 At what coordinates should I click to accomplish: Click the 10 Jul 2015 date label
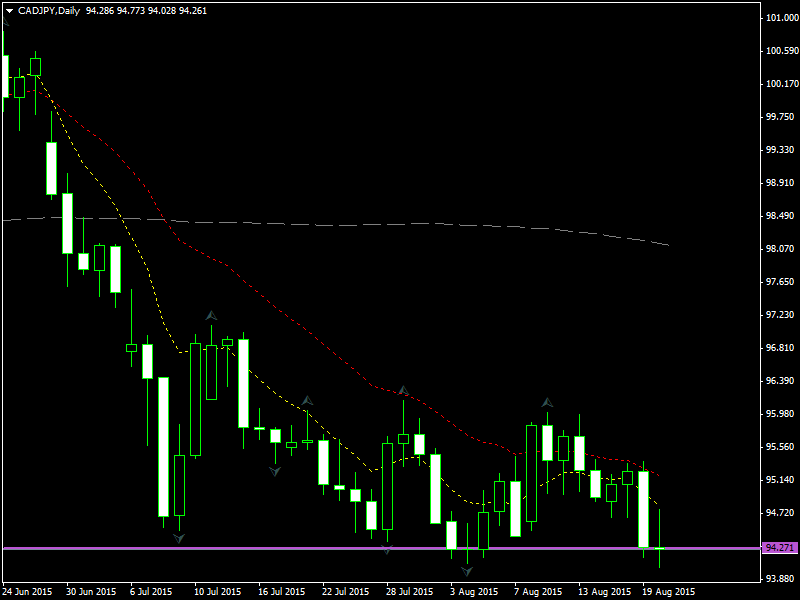[x=217, y=592]
